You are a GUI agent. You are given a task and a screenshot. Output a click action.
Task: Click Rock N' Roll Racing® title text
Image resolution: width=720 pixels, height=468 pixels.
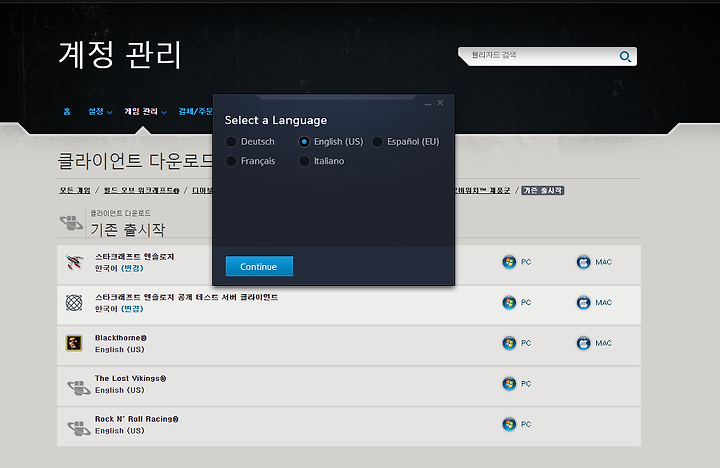137,419
